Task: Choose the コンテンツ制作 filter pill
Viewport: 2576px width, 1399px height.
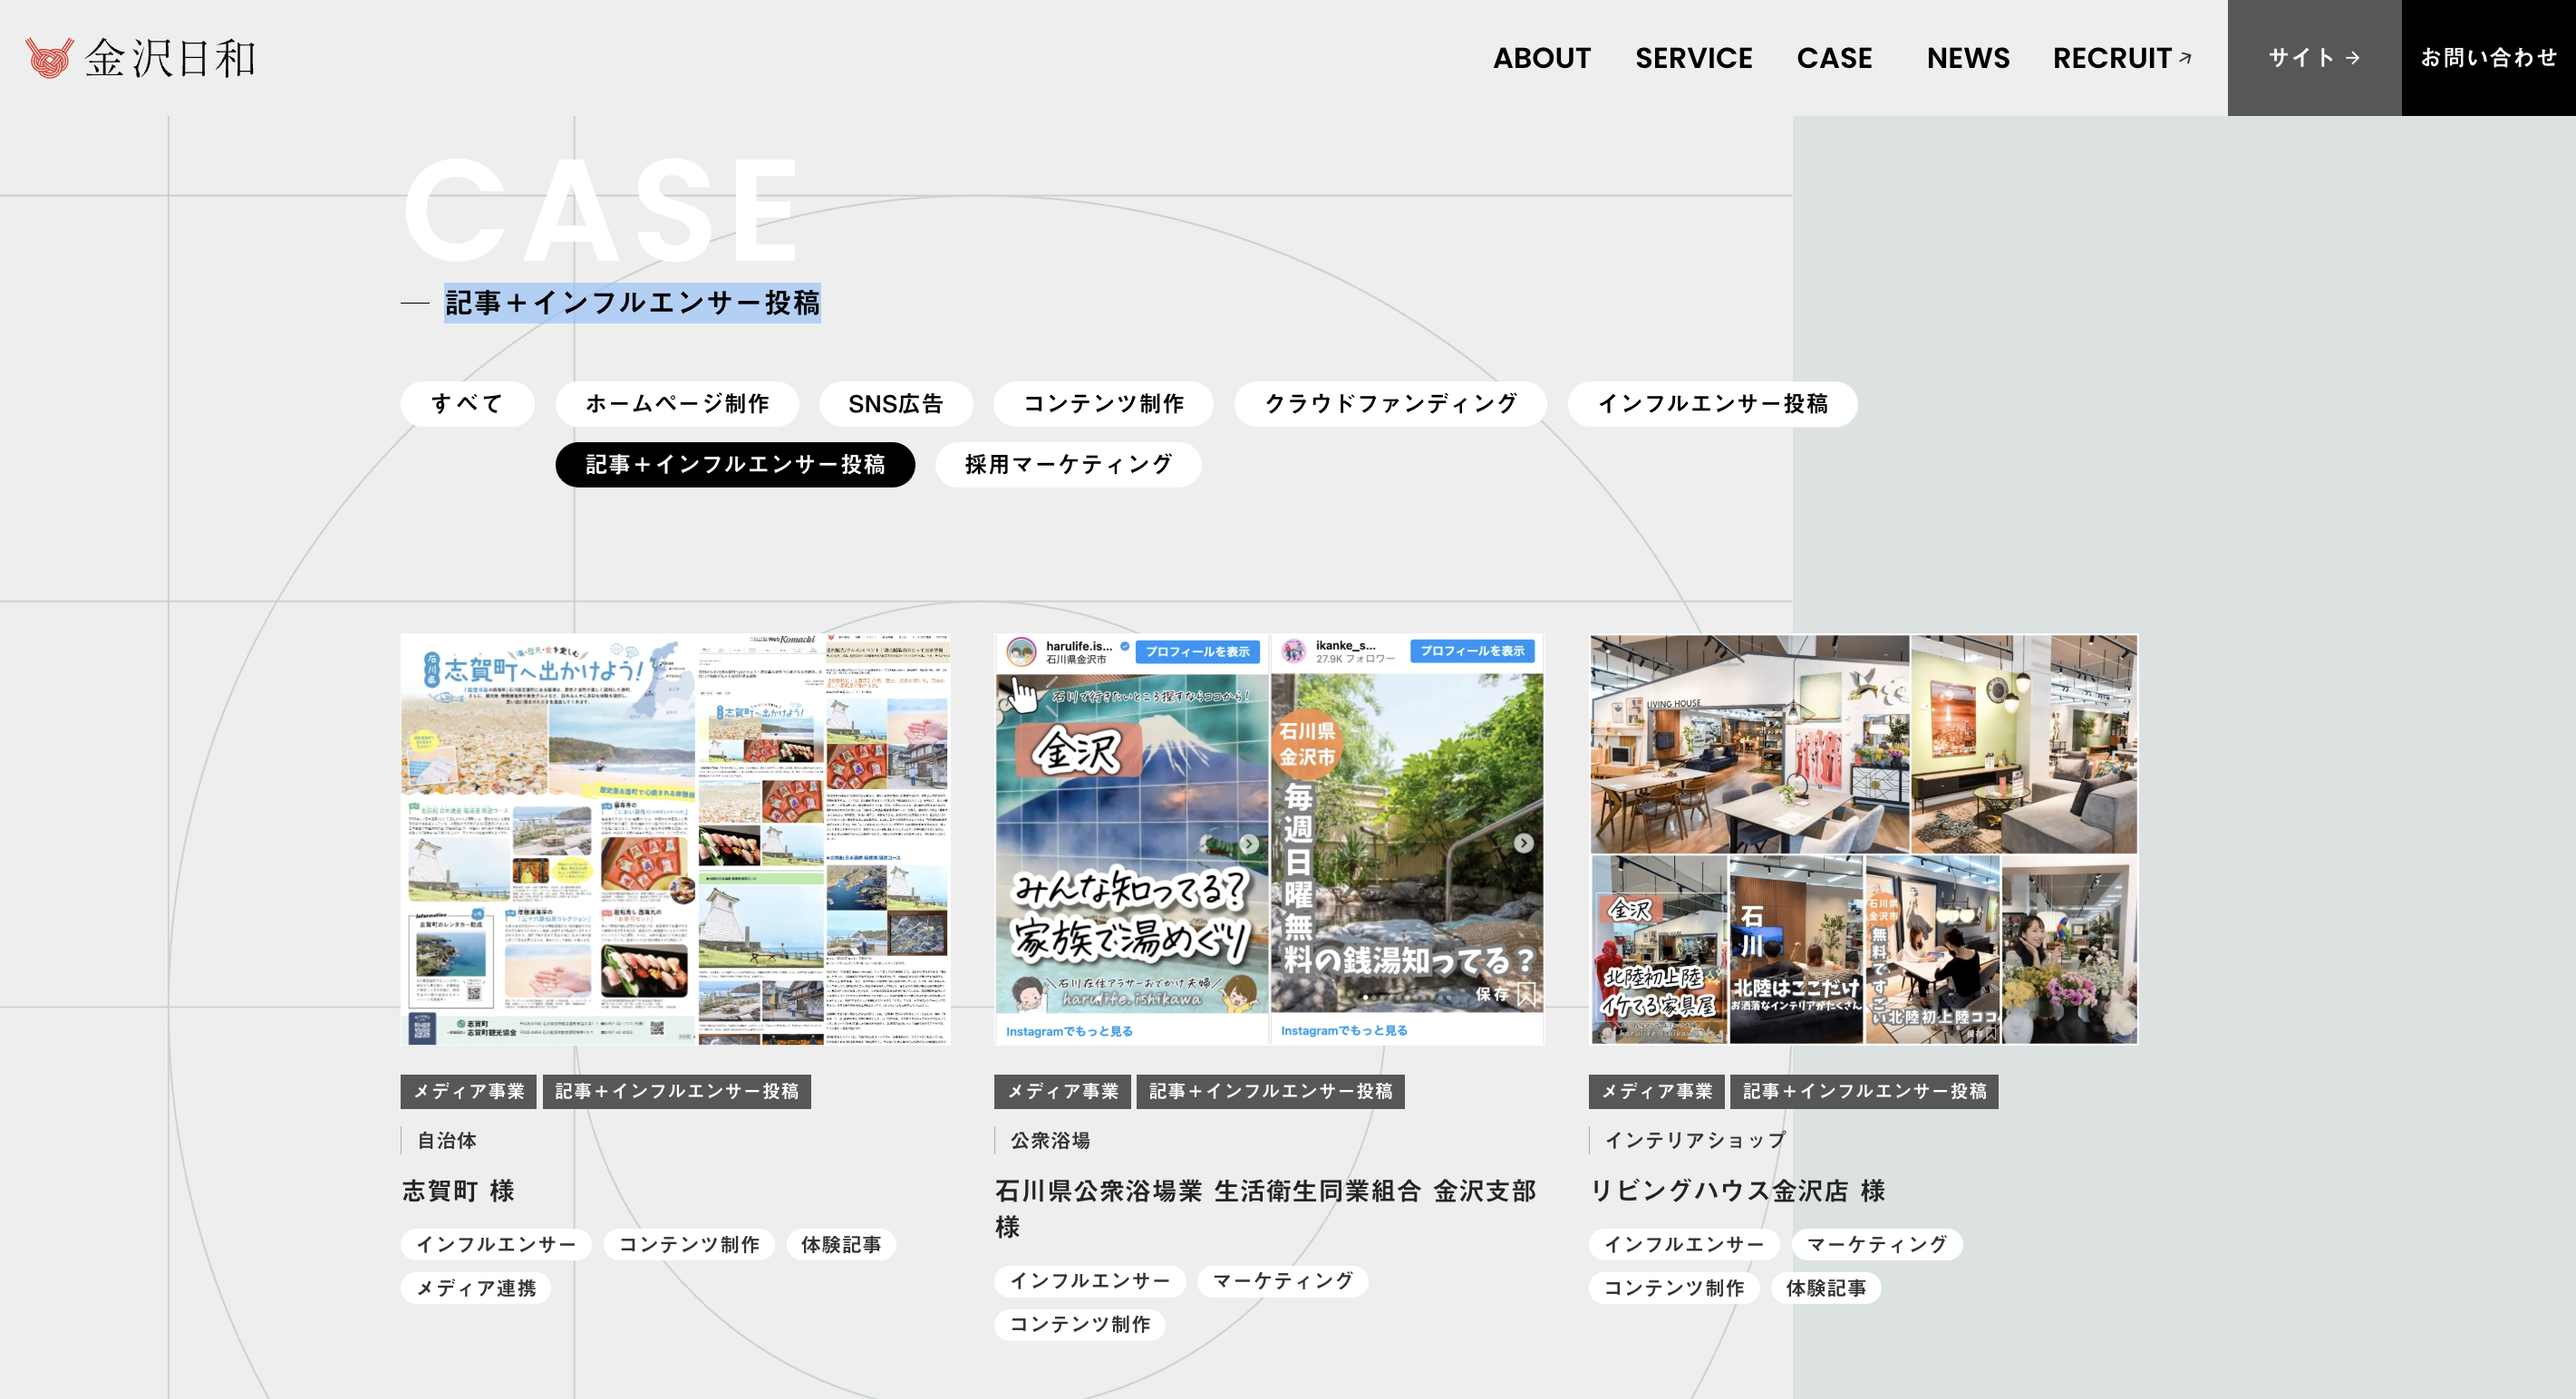Action: [x=1103, y=404]
